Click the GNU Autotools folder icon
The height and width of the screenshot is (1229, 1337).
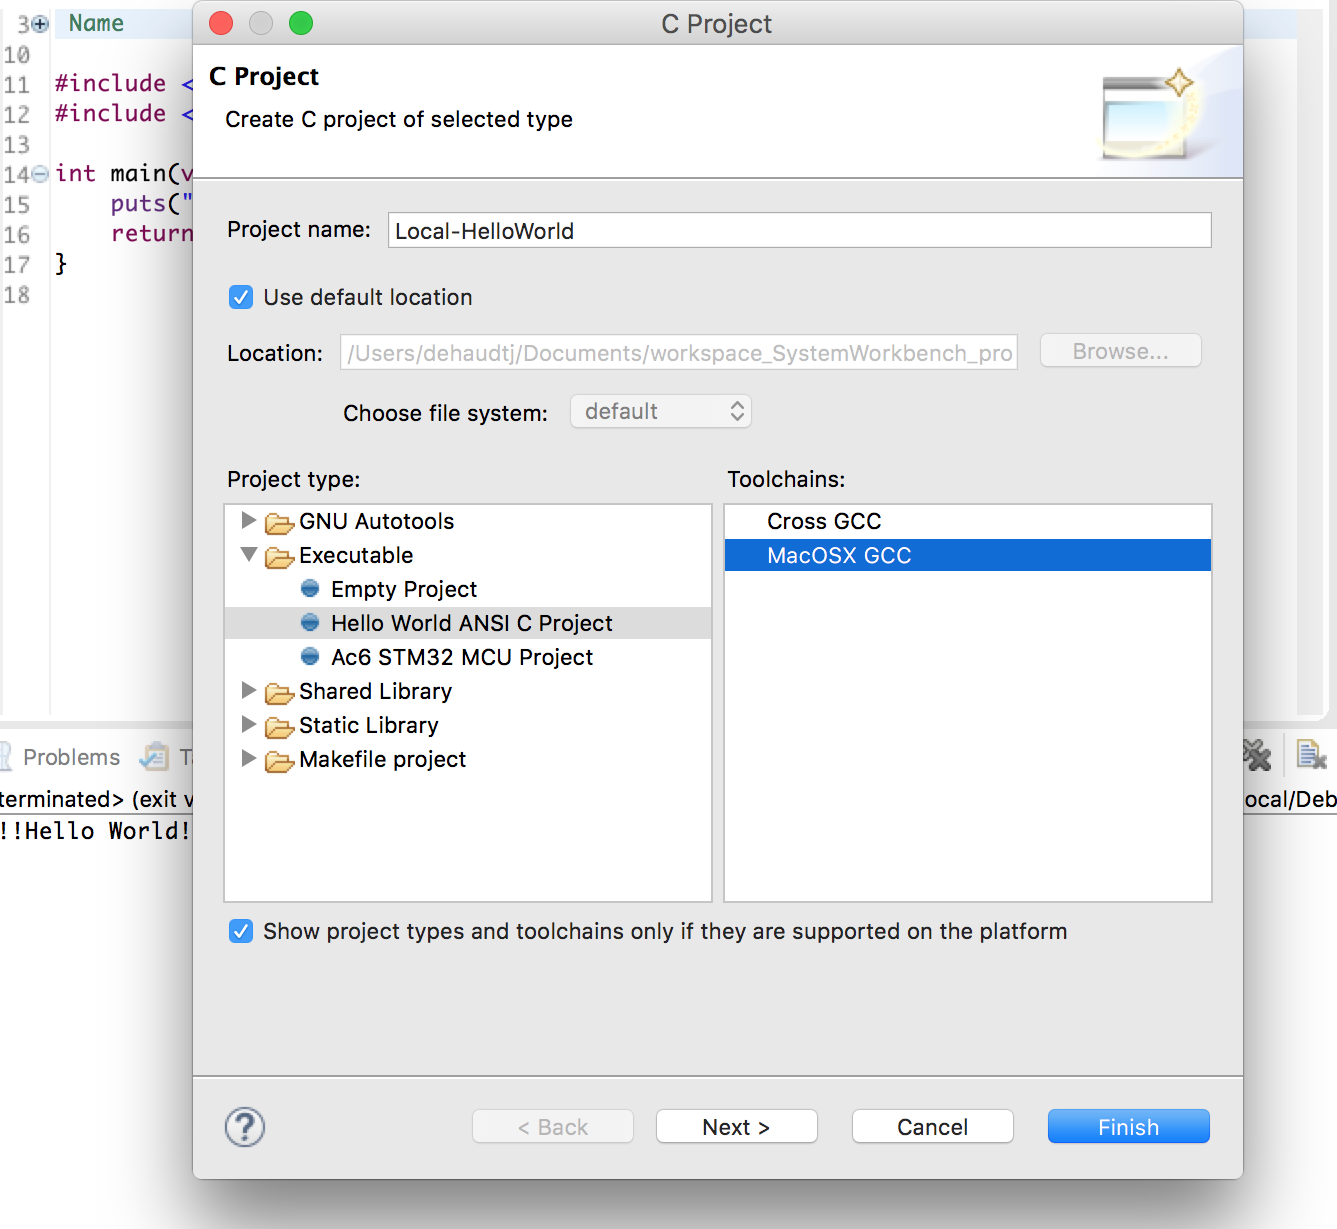coord(279,523)
